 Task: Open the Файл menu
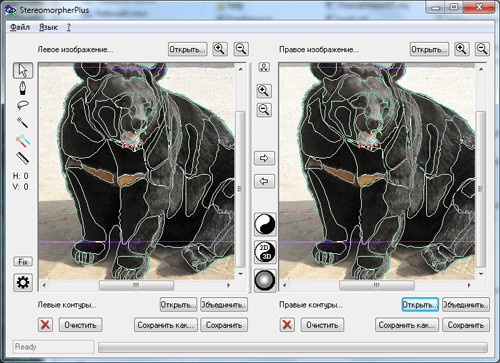20,27
